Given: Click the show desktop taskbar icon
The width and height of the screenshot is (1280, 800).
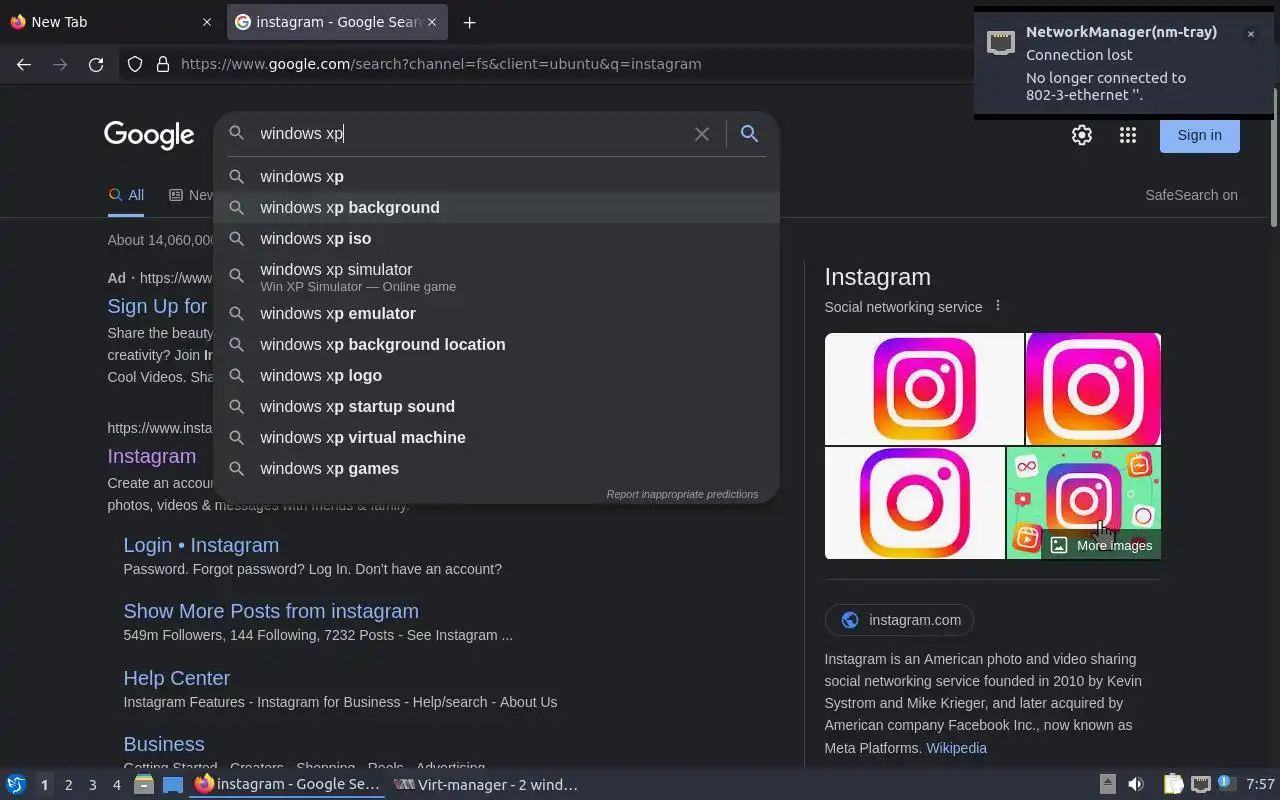Looking at the screenshot, I should [173, 785].
